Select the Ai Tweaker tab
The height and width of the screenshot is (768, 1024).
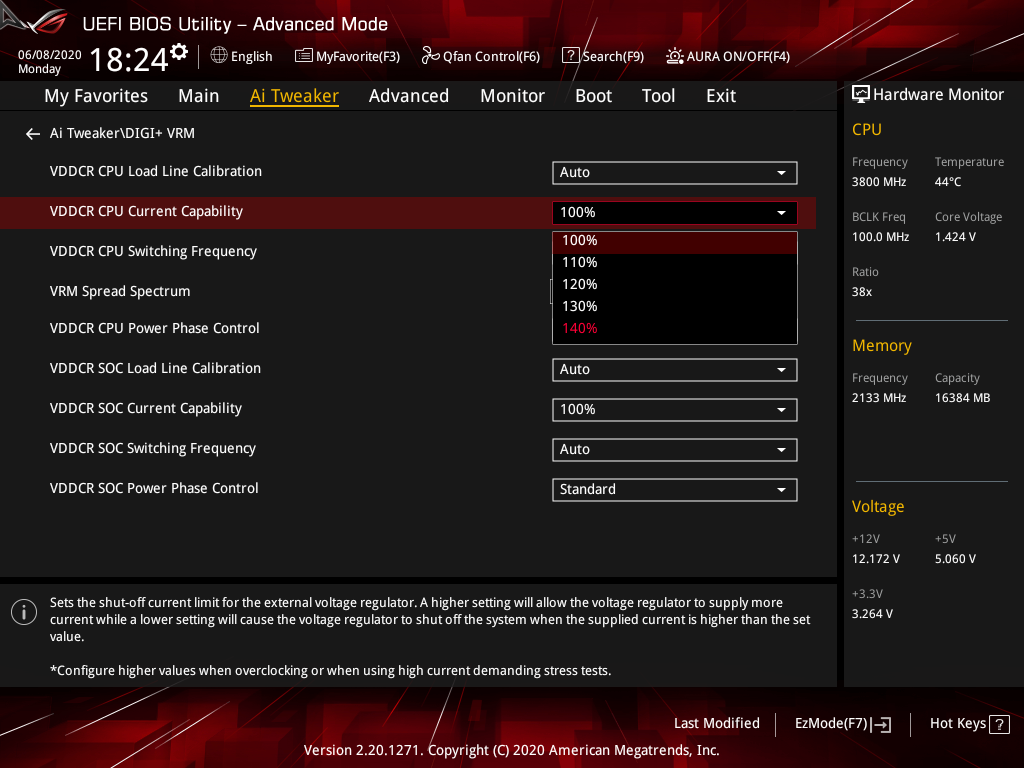click(x=294, y=96)
